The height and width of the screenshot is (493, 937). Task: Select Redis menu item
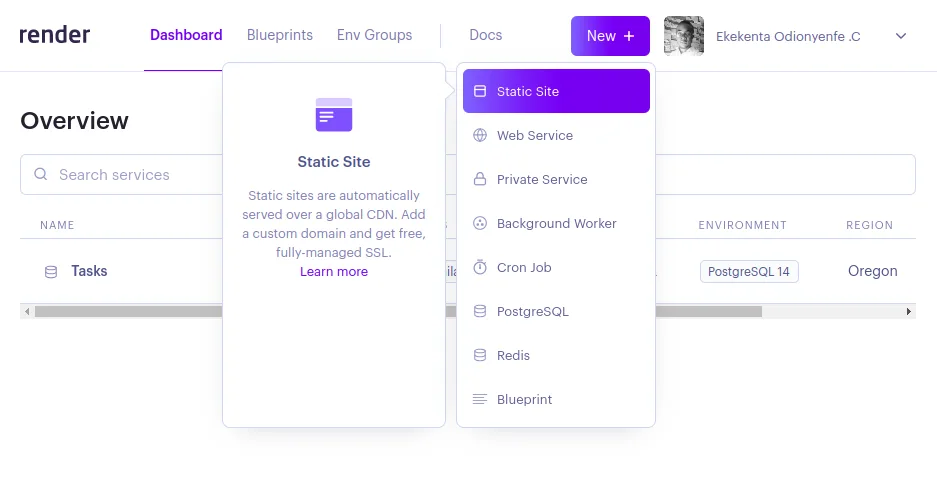pos(556,355)
